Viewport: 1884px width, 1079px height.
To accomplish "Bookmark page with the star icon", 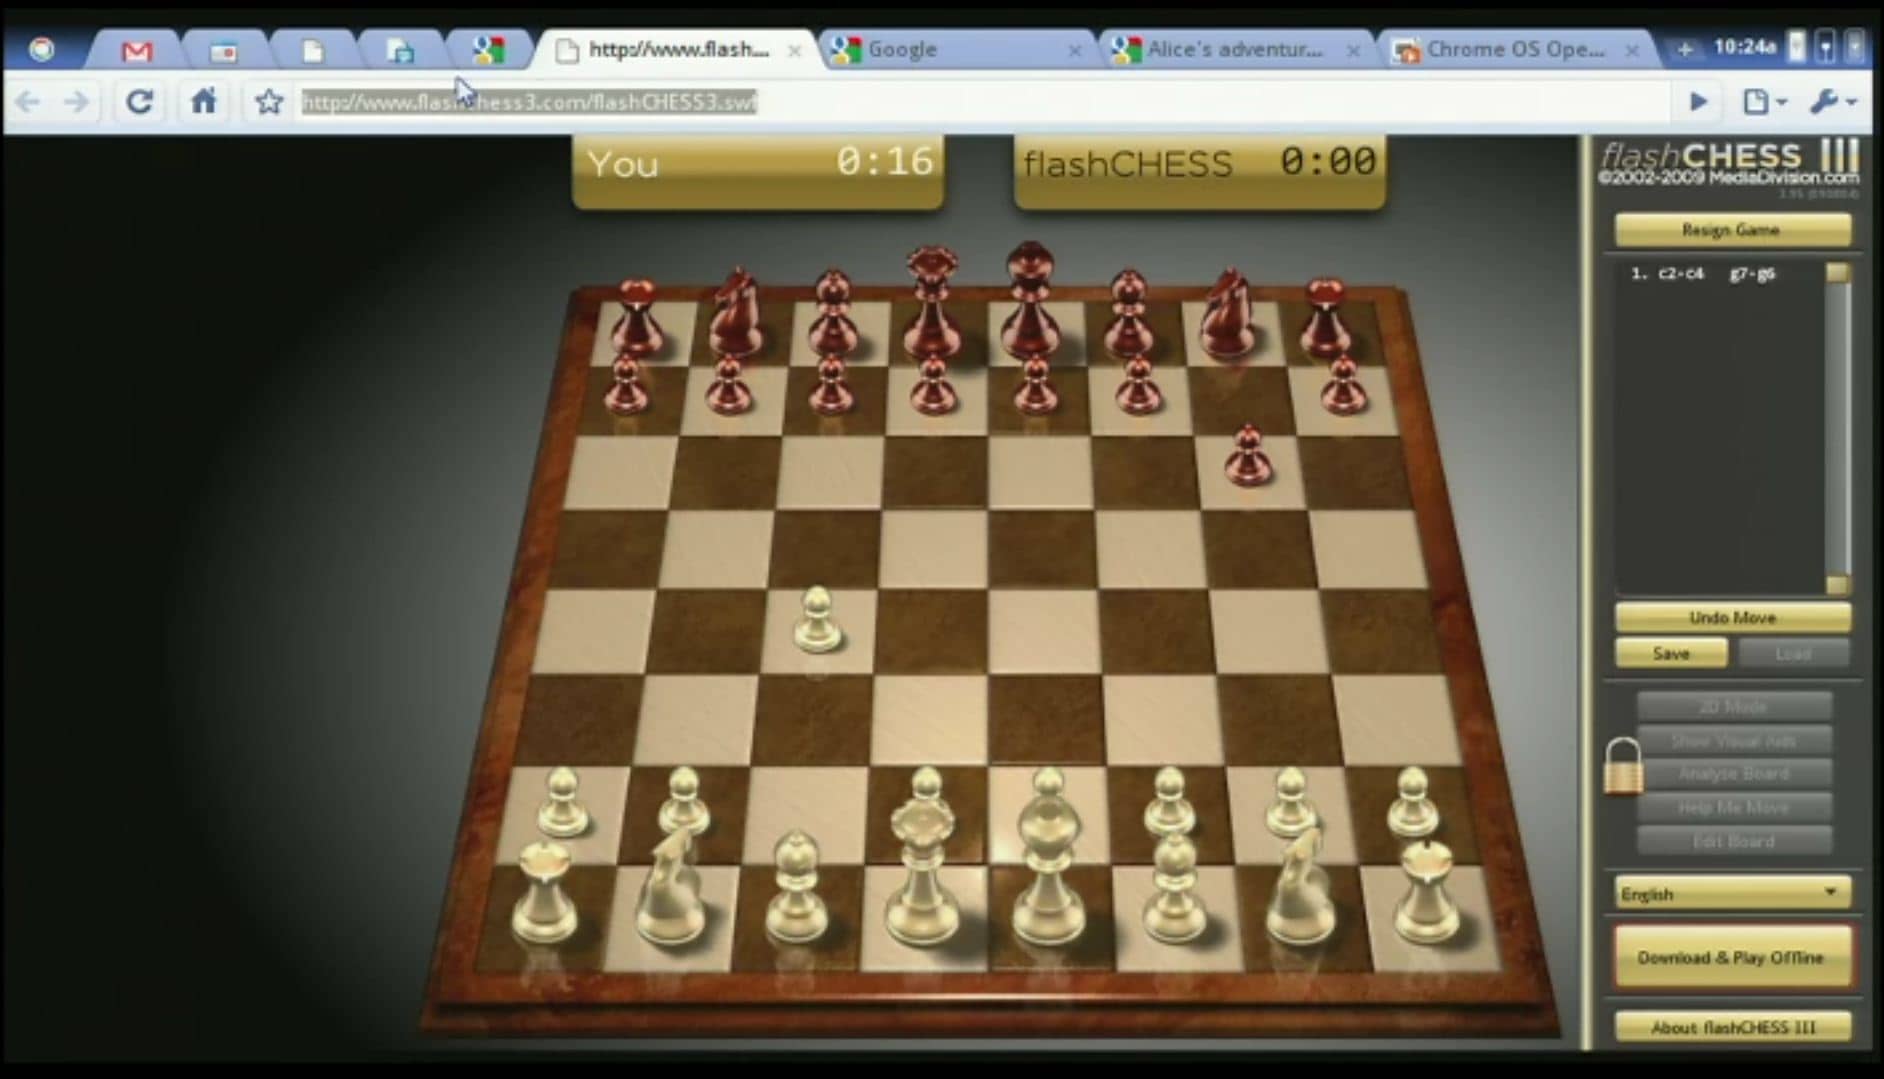I will pos(268,101).
